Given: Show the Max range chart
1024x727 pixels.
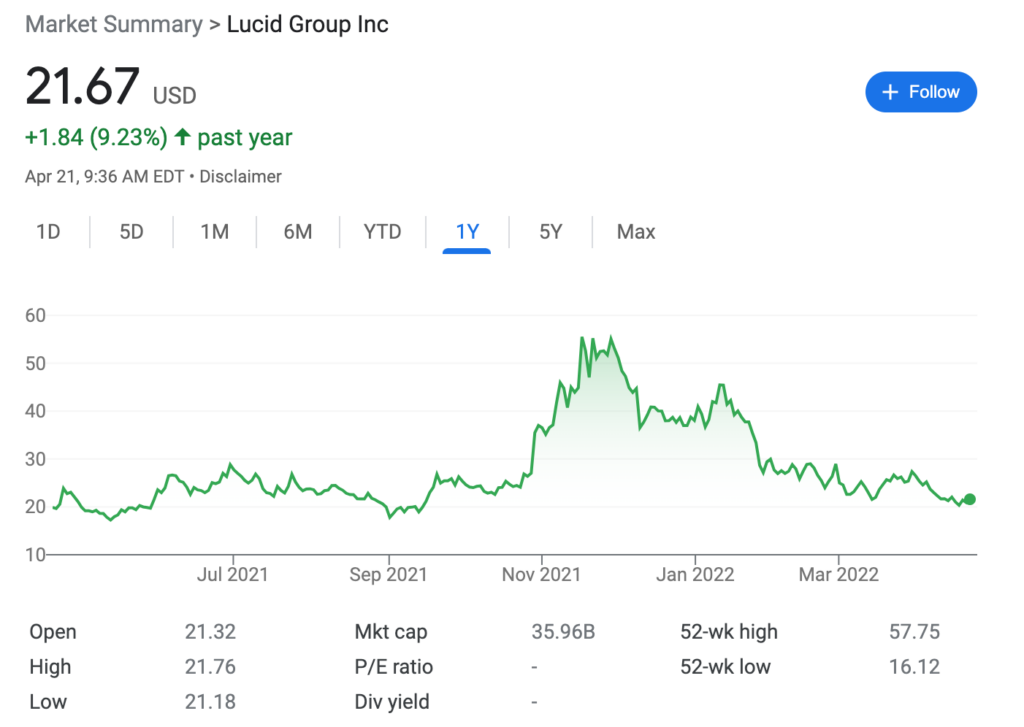Looking at the screenshot, I should [x=635, y=232].
